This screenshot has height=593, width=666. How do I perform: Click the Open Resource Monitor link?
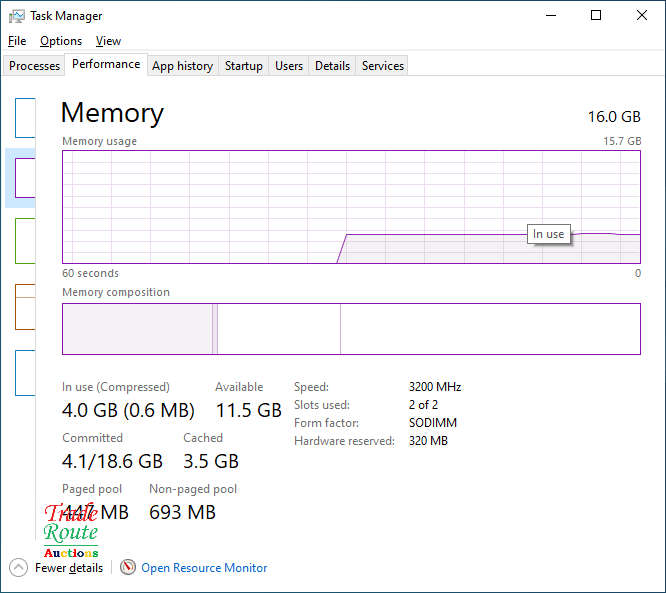click(204, 568)
